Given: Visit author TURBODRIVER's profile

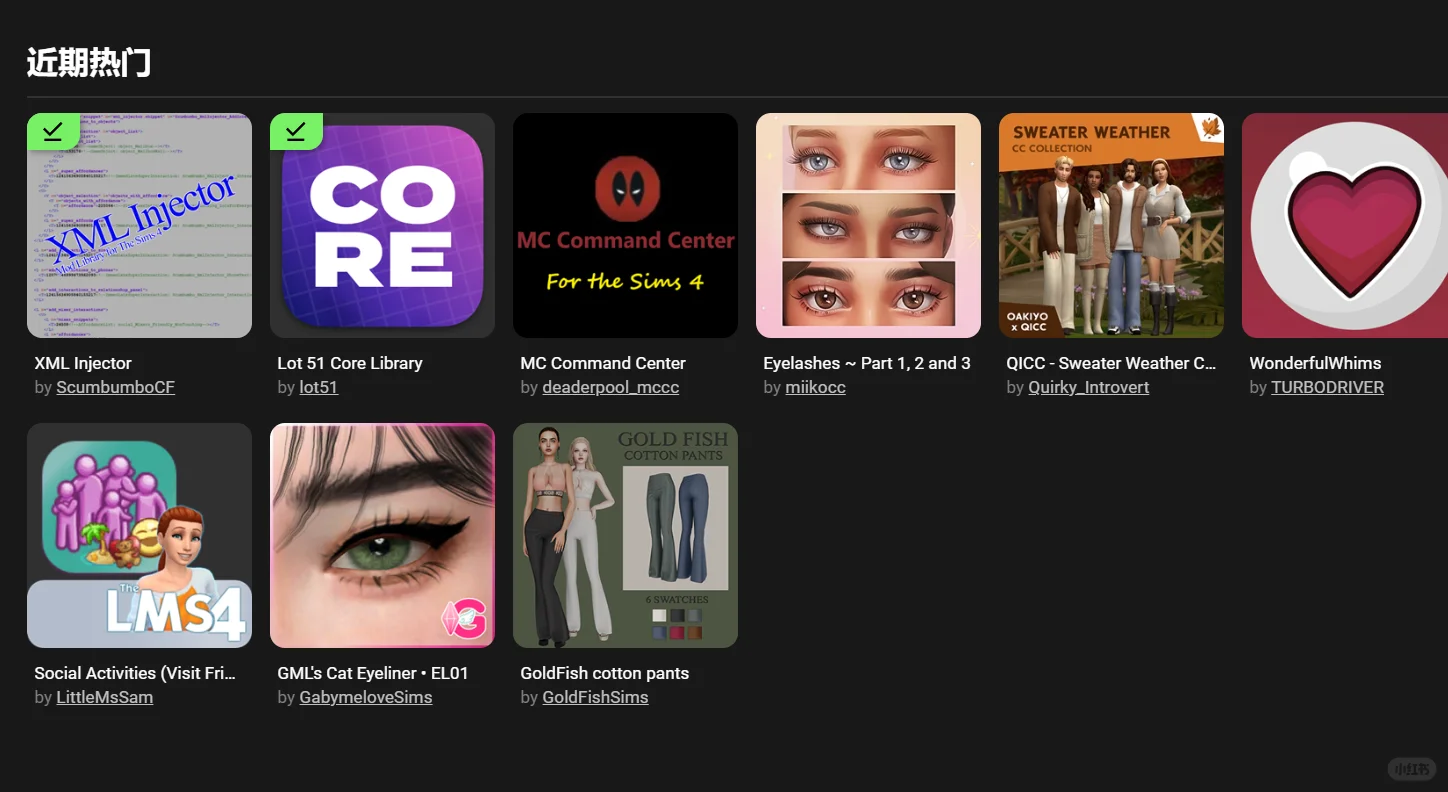Looking at the screenshot, I should tap(1327, 387).
